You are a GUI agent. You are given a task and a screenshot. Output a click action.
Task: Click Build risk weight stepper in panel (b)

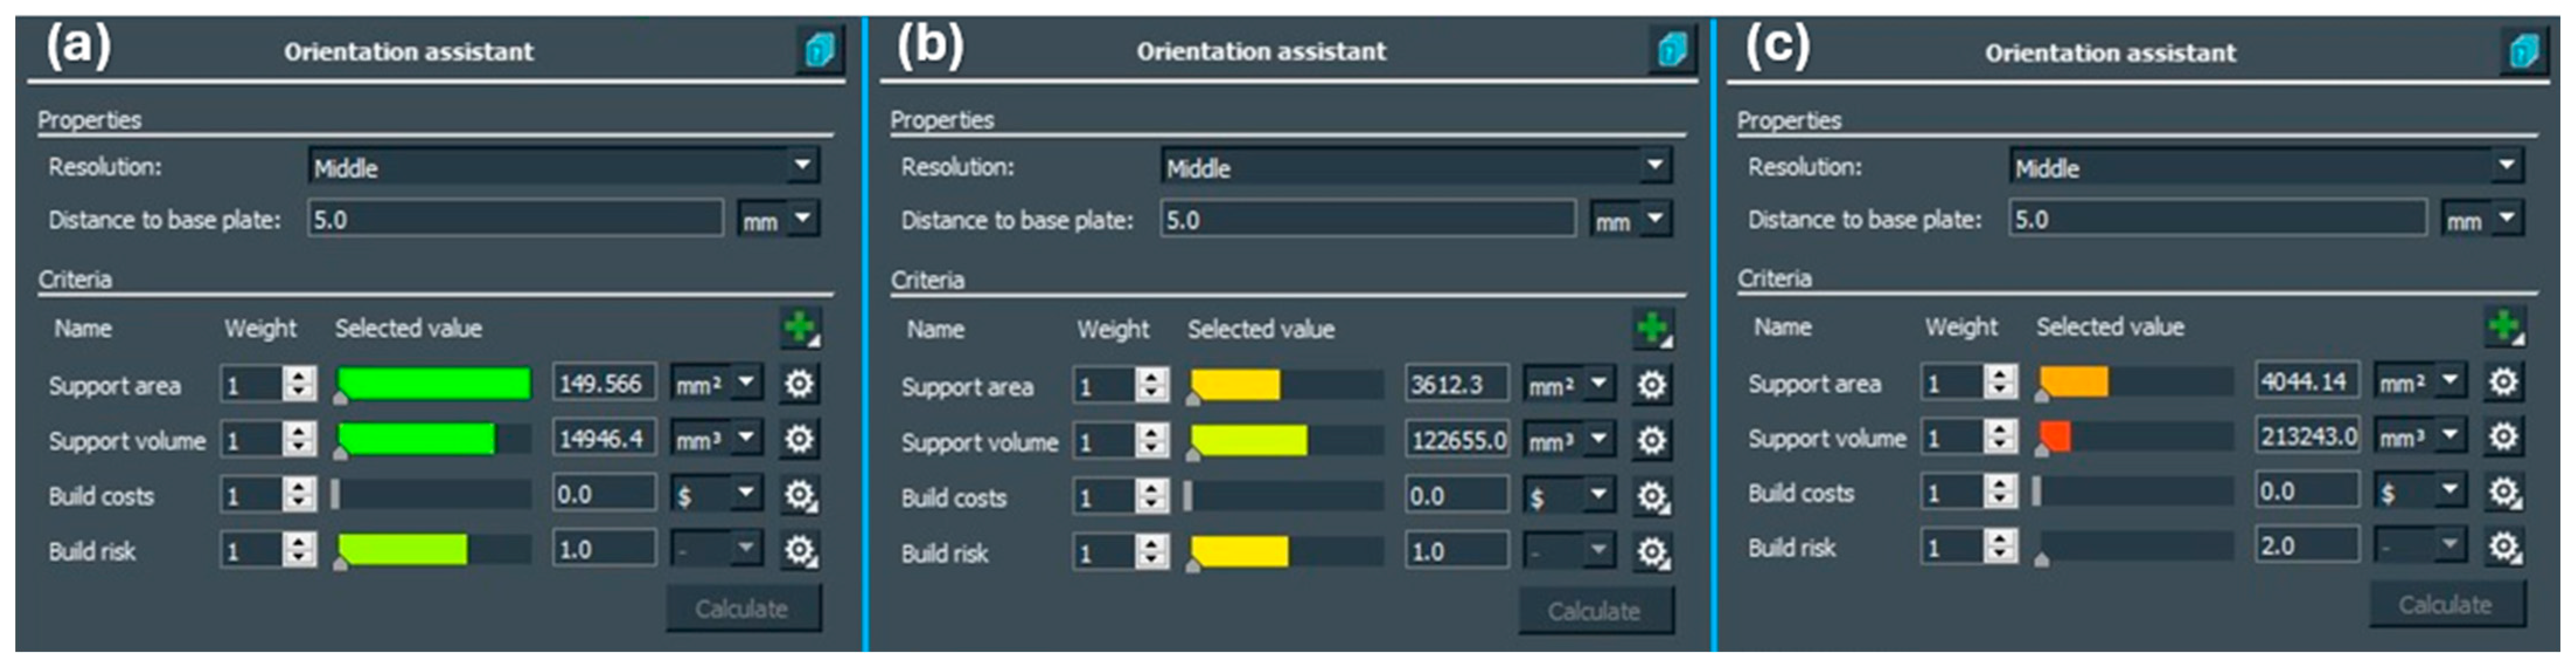1152,552
